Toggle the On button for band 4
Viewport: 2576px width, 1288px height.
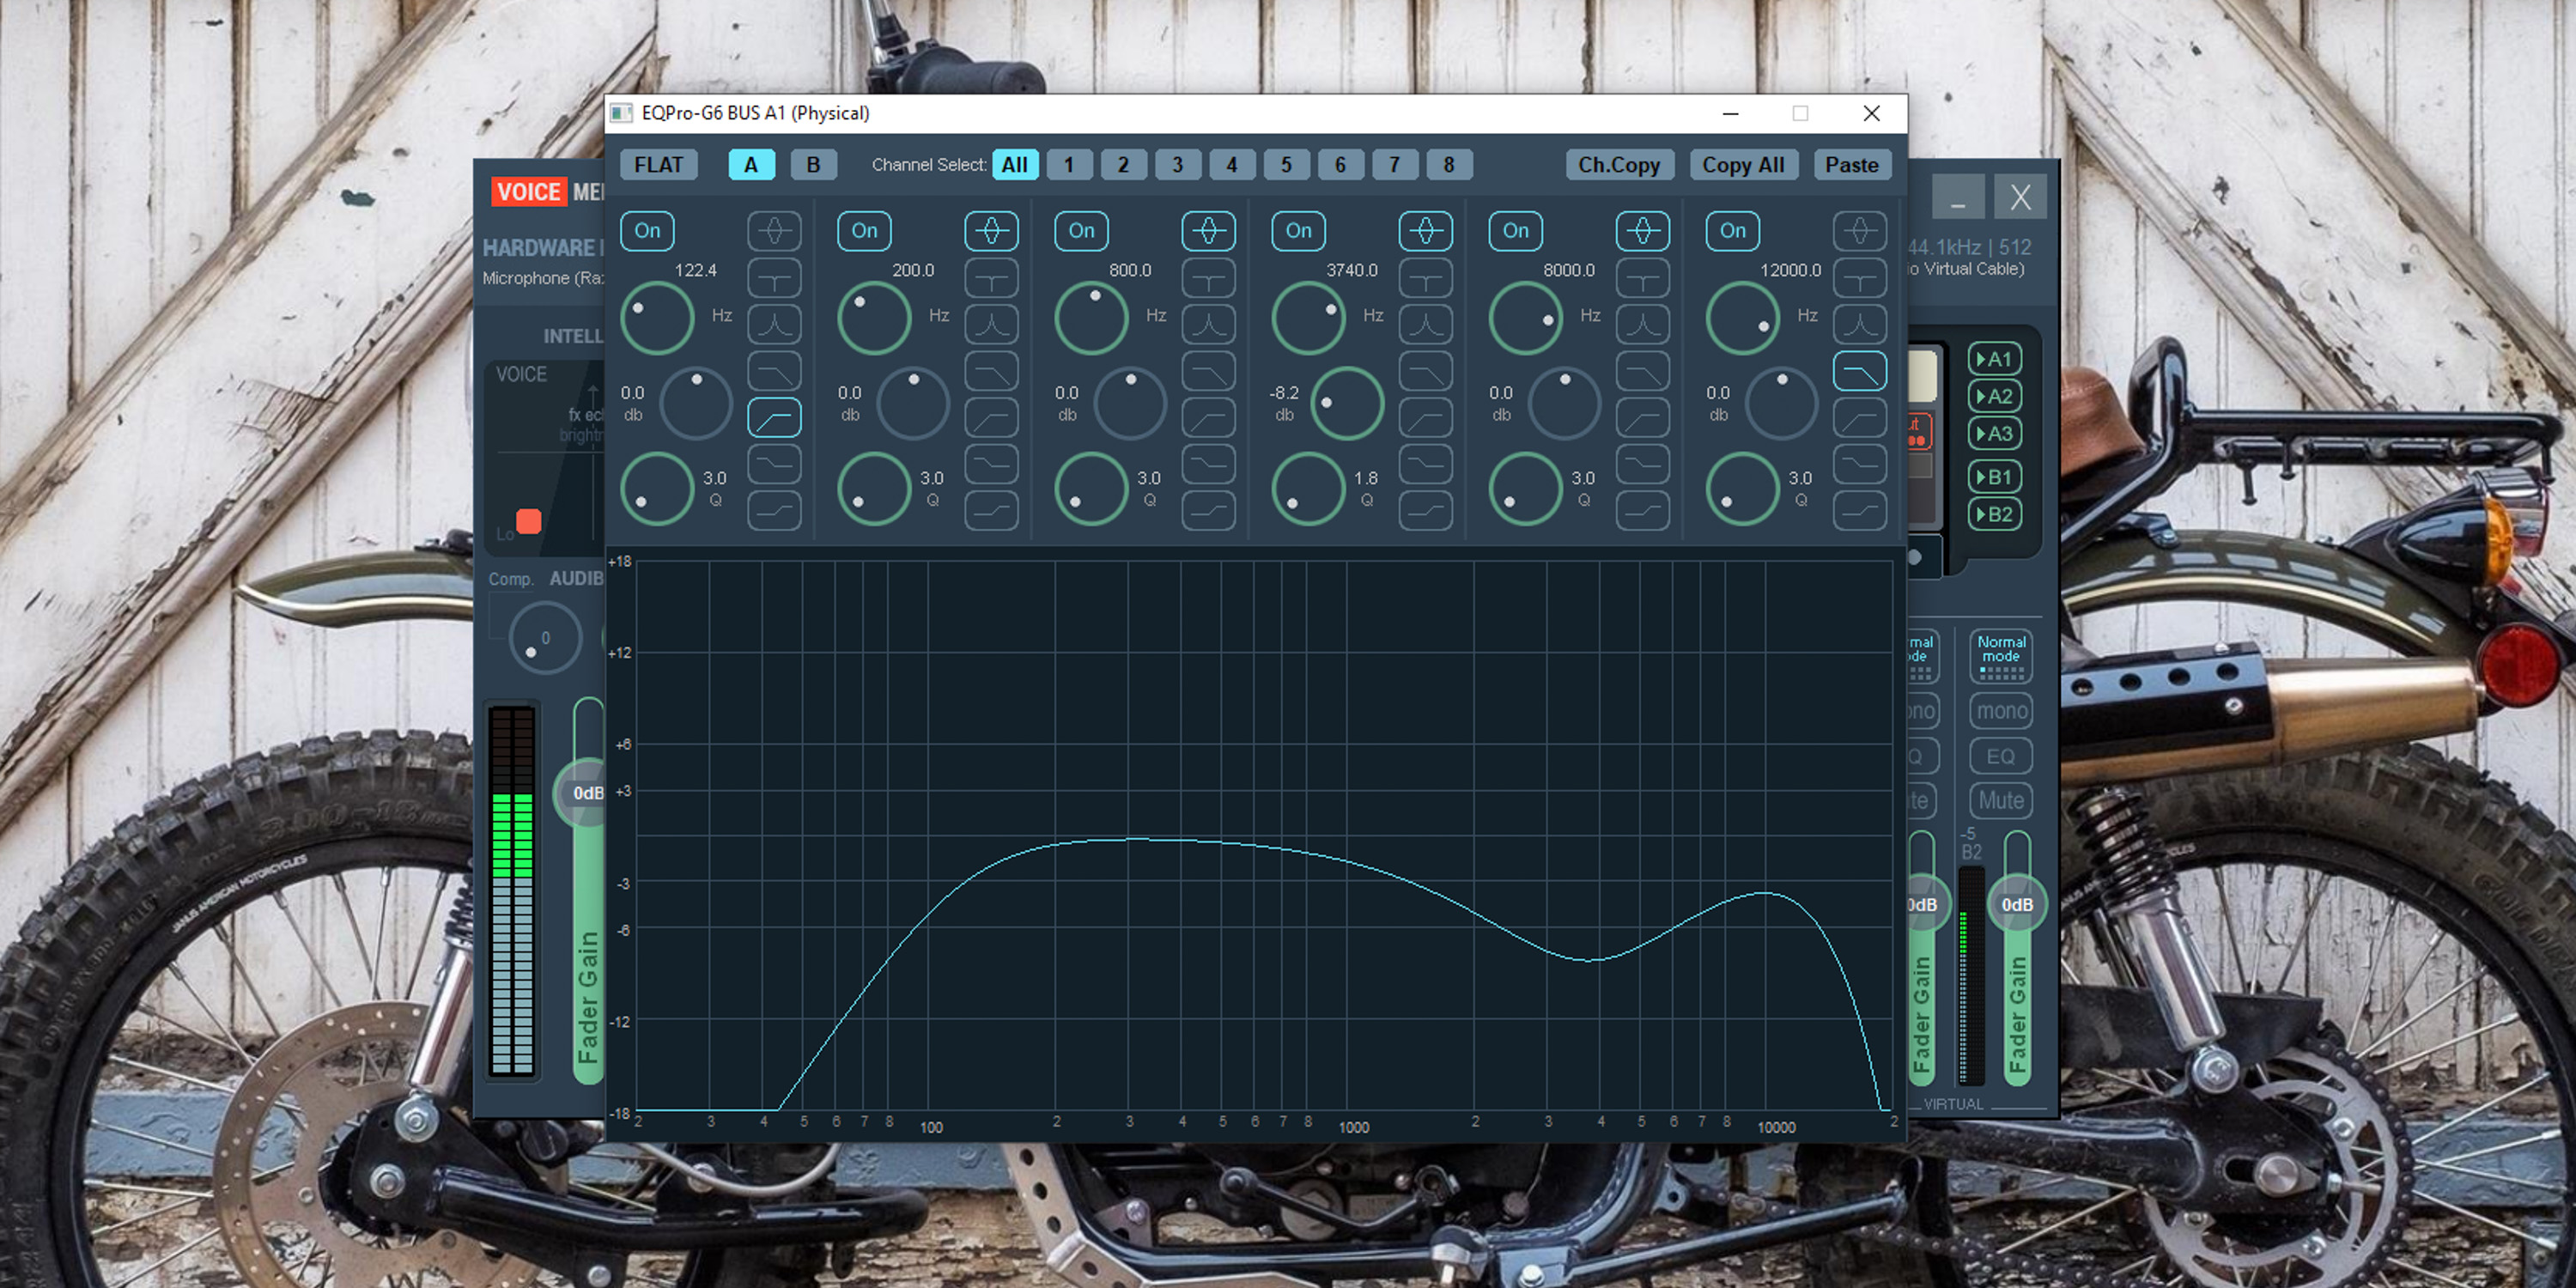[x=1297, y=230]
